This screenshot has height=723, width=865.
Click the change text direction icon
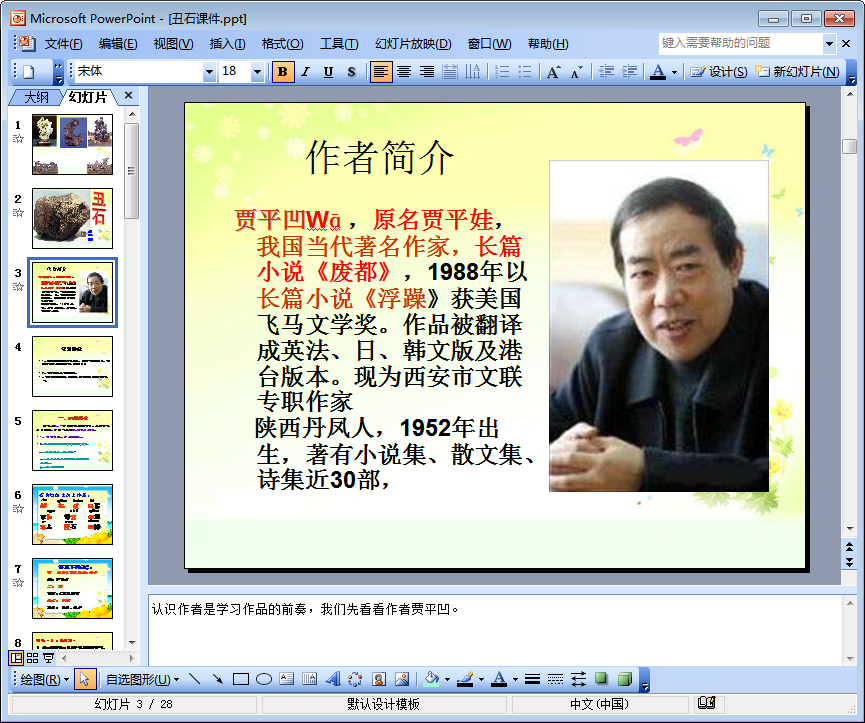click(473, 72)
